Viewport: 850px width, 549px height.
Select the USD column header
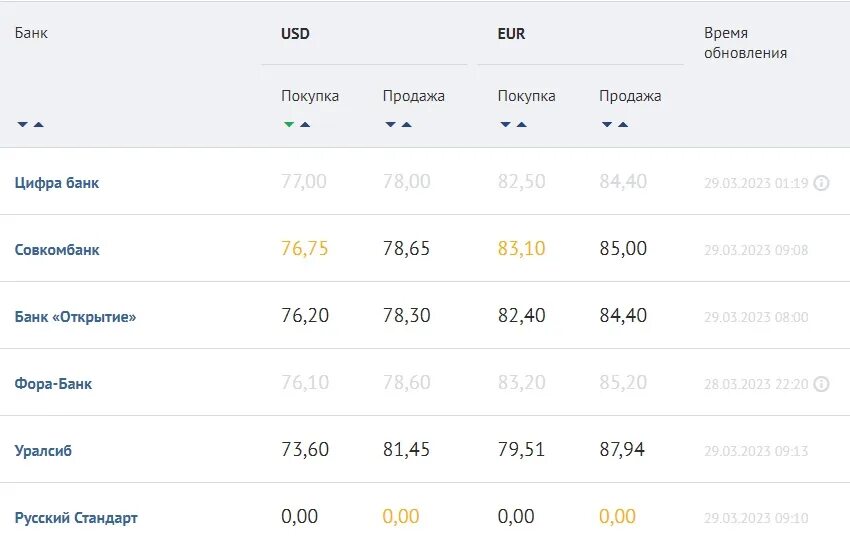coord(295,34)
